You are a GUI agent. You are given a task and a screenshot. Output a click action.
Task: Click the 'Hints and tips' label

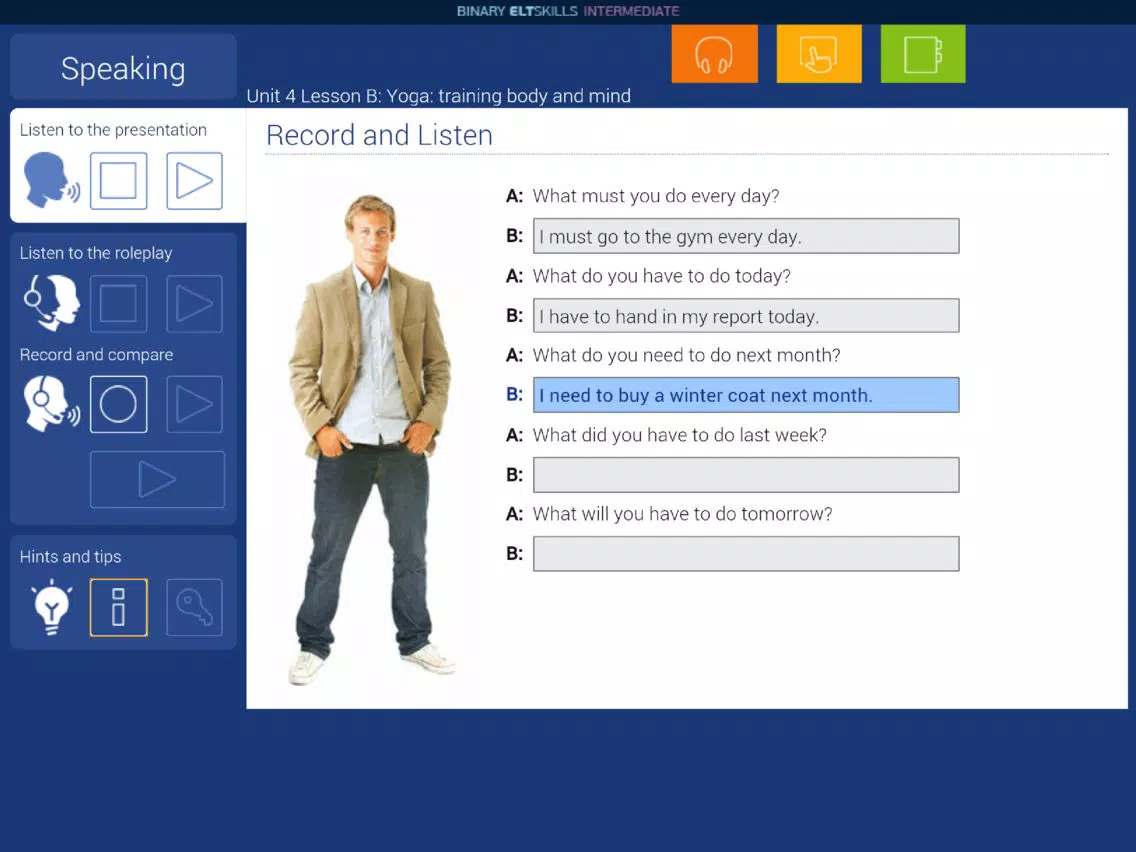(70, 556)
